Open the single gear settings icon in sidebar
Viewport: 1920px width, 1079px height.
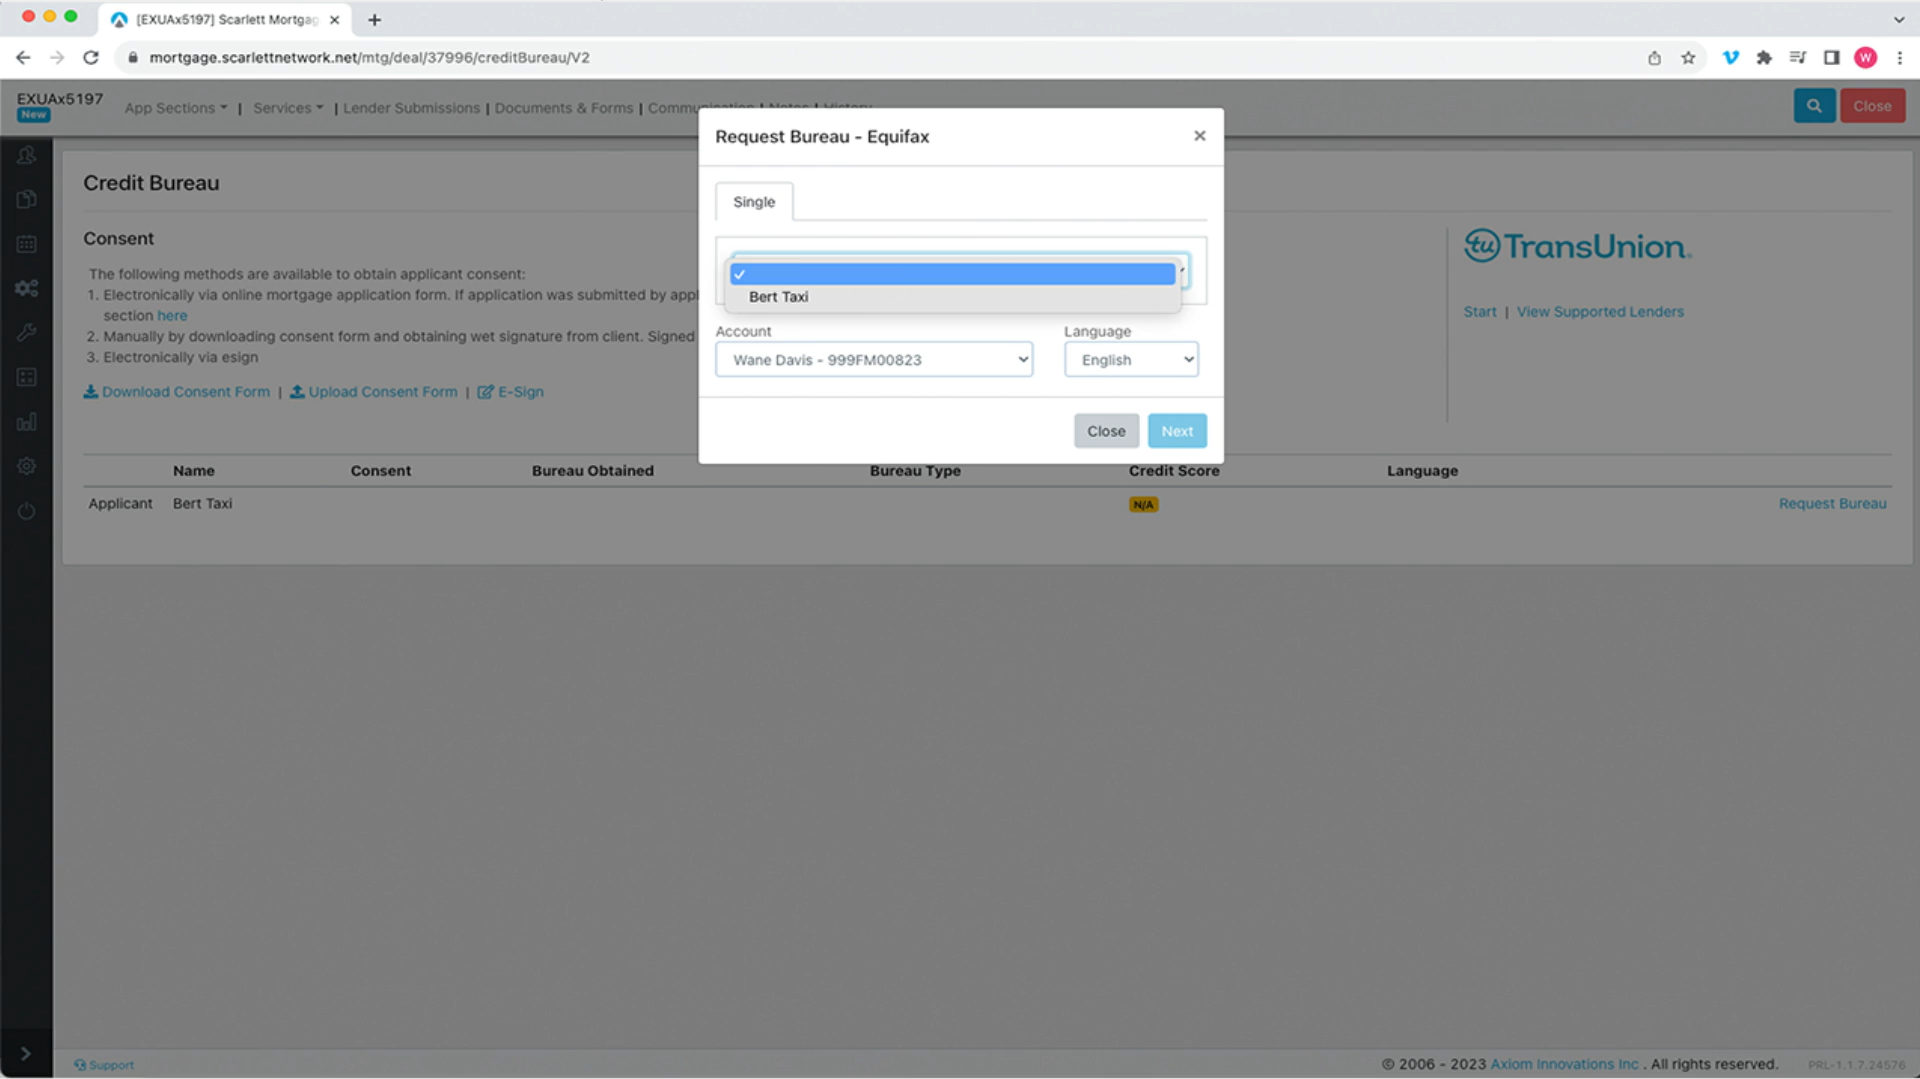27,466
